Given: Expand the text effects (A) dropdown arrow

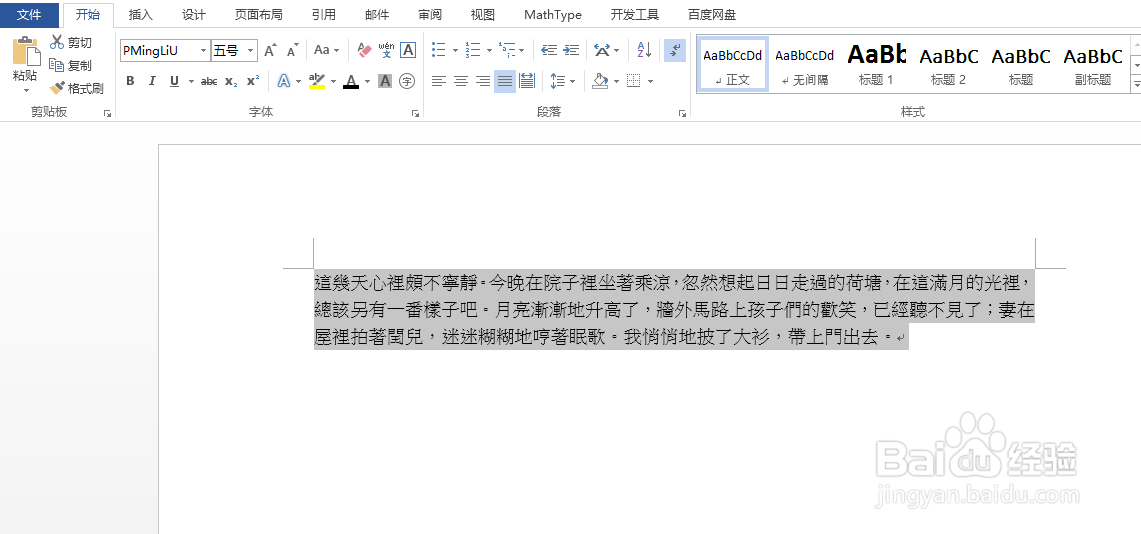Looking at the screenshot, I should tap(298, 81).
